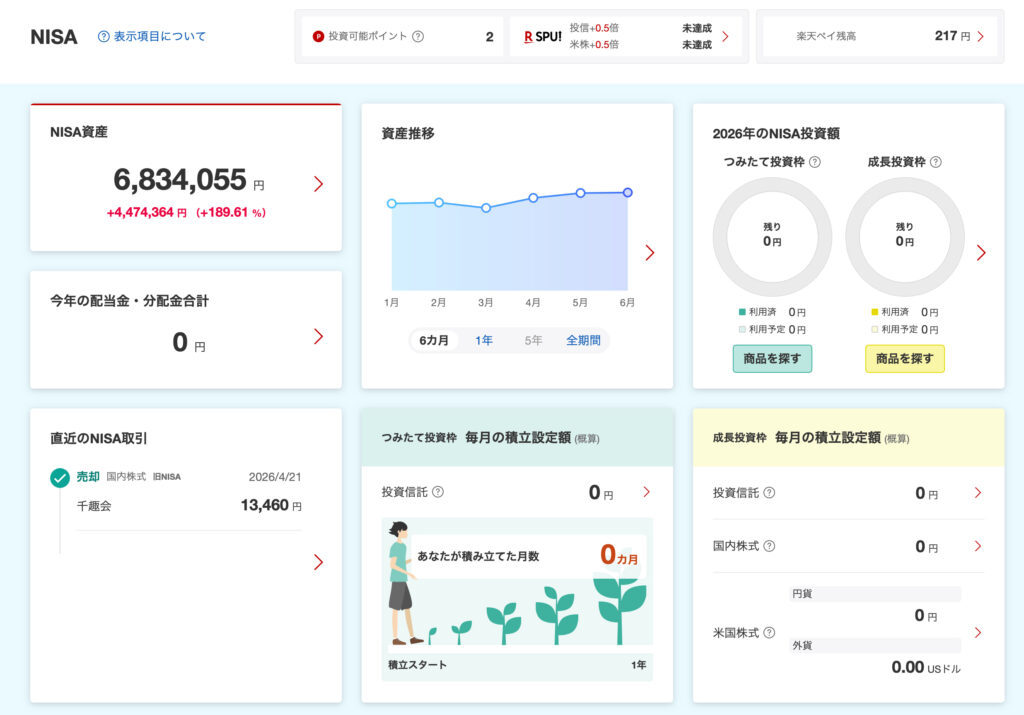
Task: Click yellow 利用済 legend swatch
Action: click(874, 312)
